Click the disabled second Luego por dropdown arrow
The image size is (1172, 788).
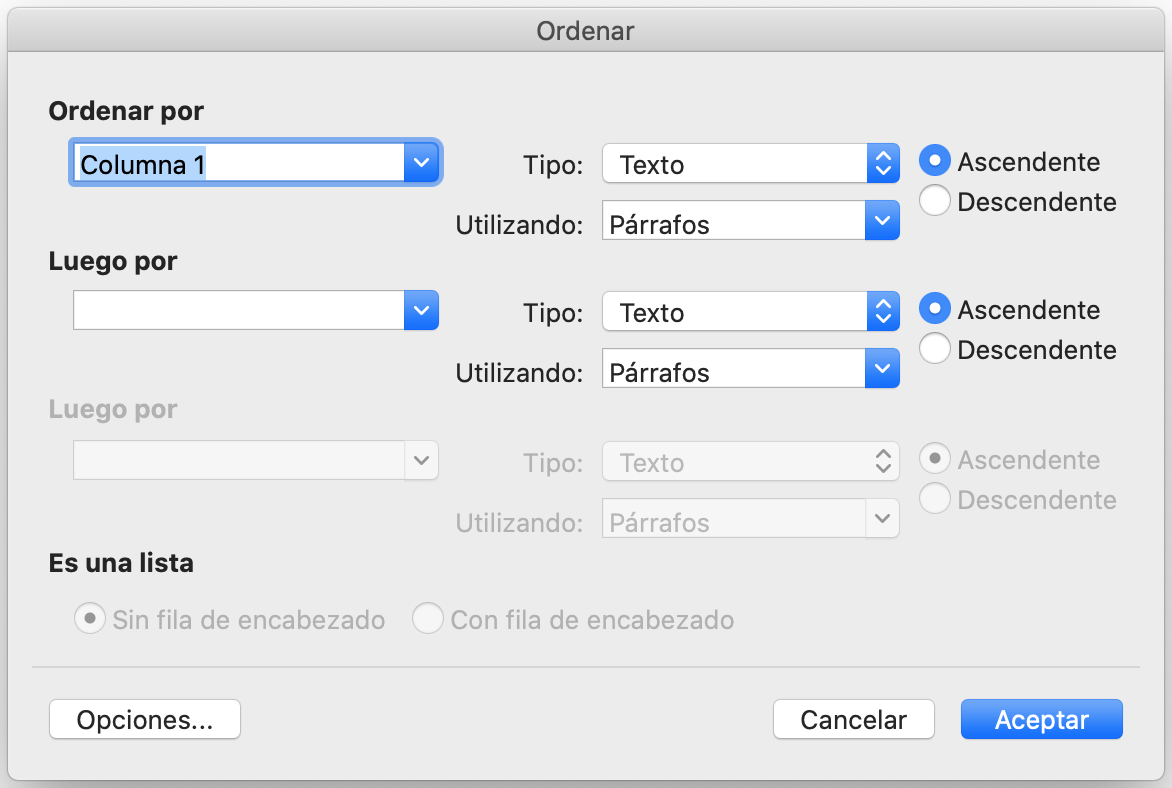(x=421, y=460)
